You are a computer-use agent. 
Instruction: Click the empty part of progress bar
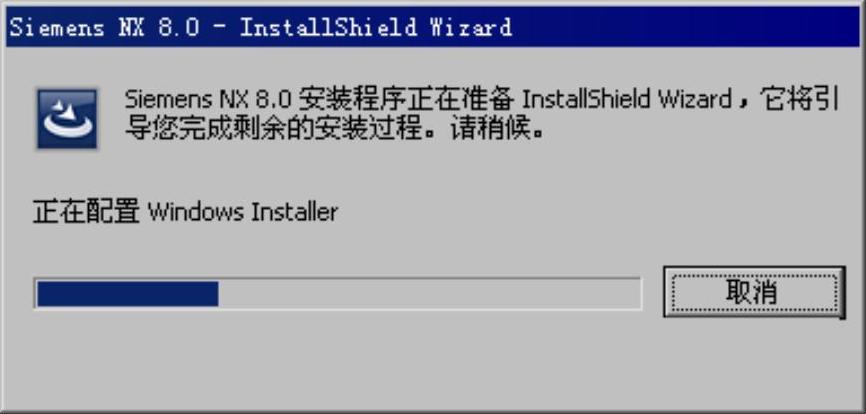pos(429,293)
